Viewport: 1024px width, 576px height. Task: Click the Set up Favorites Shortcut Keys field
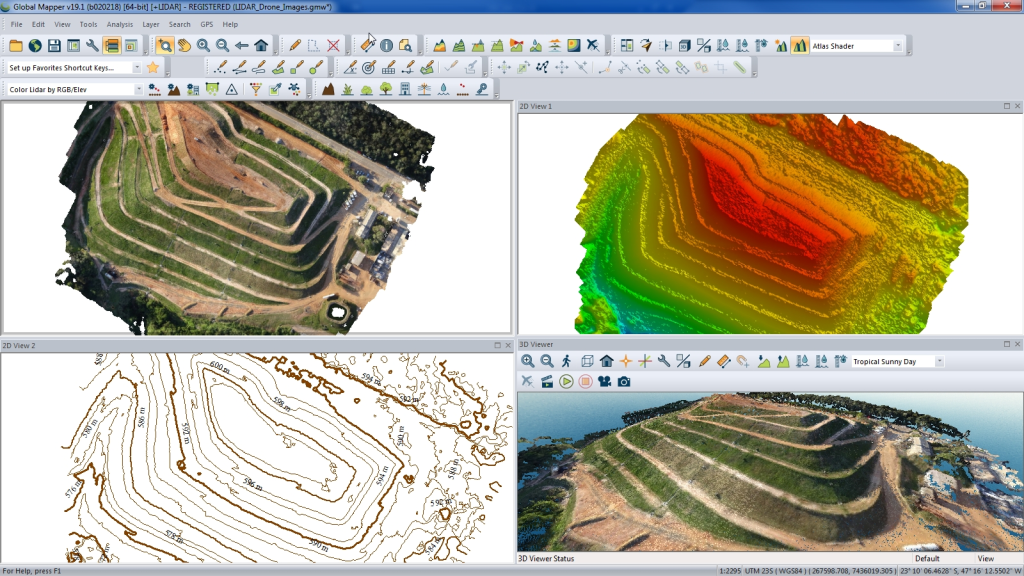(x=70, y=67)
